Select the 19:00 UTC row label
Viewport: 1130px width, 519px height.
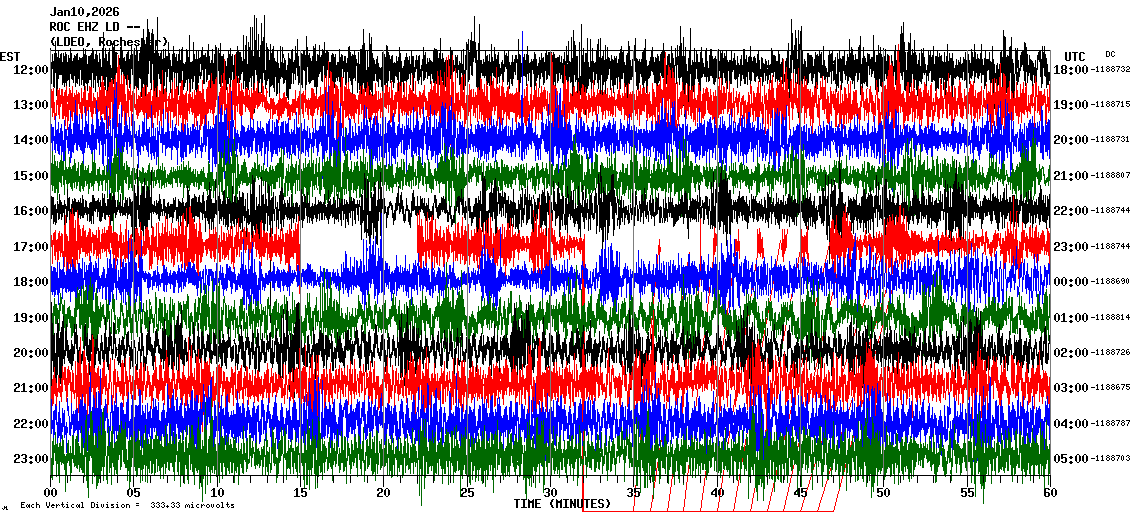(1070, 105)
